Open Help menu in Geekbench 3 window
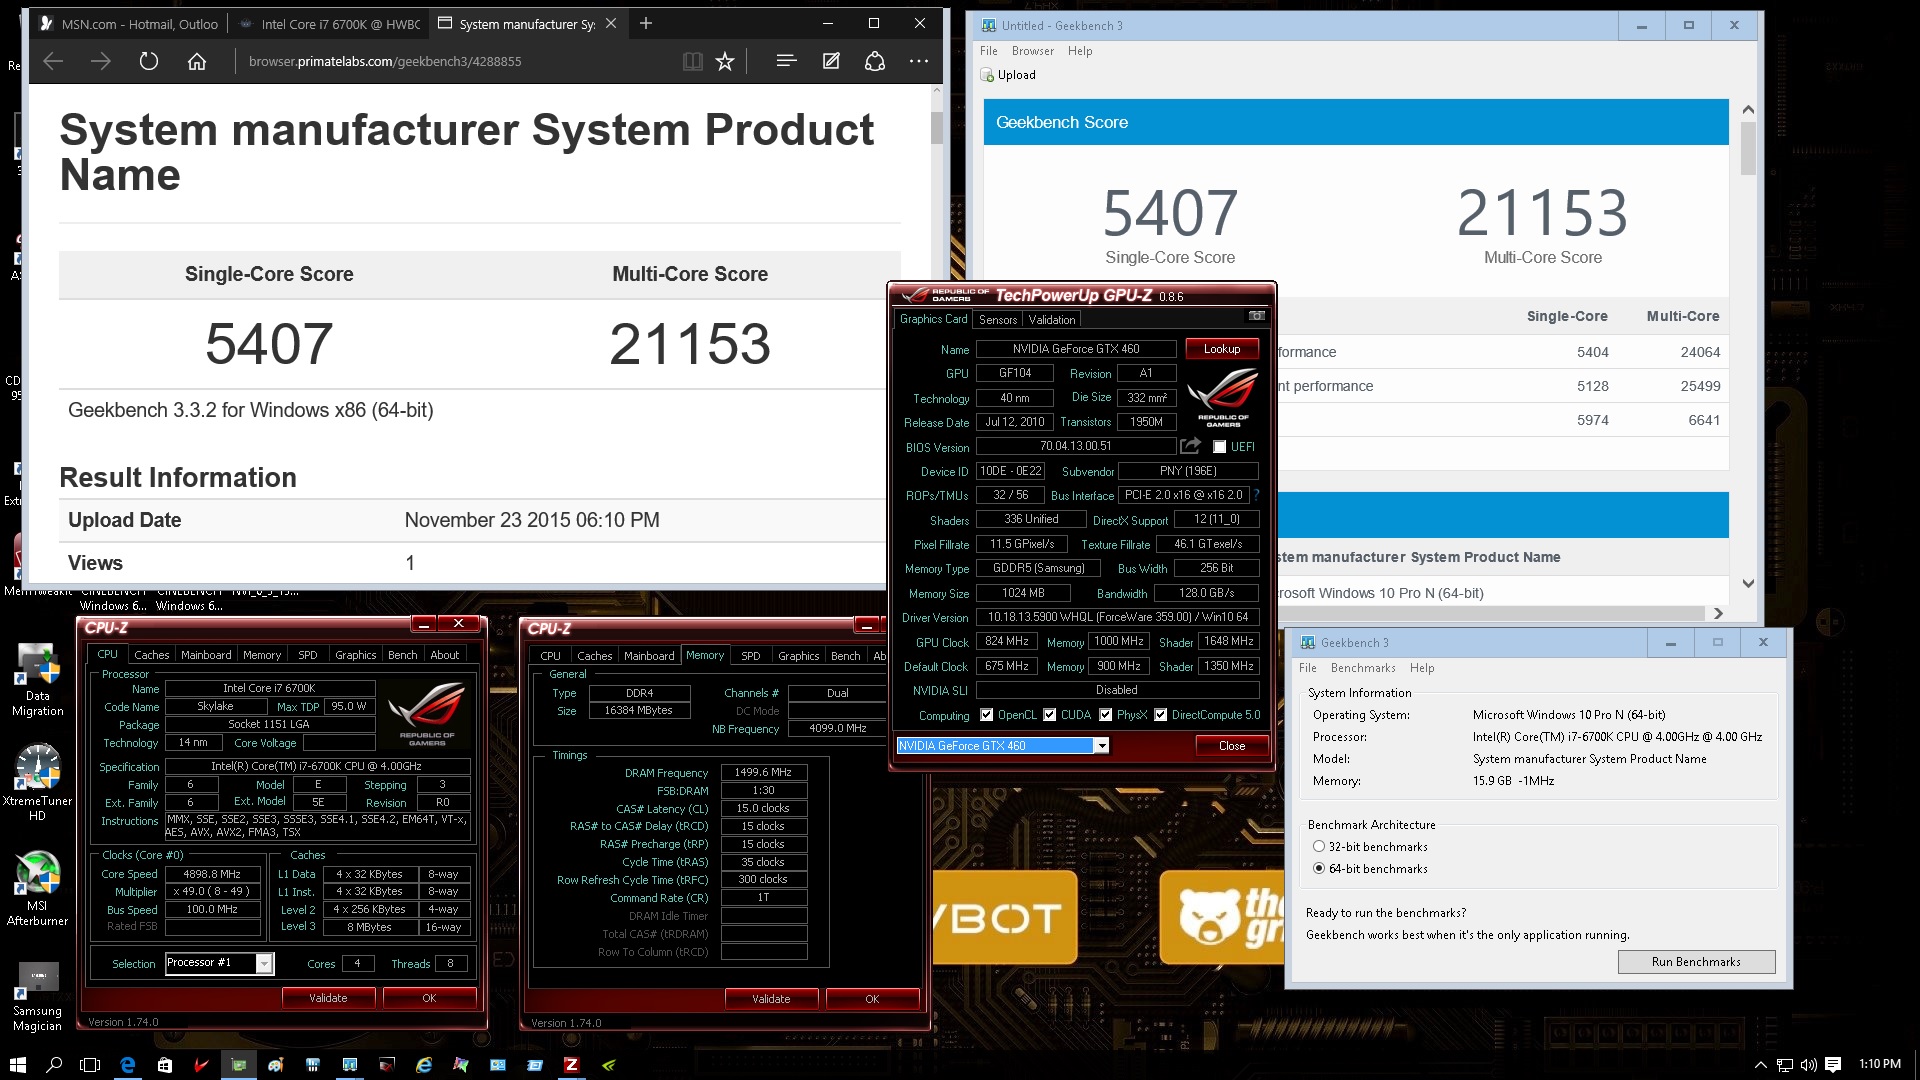The width and height of the screenshot is (1920, 1080). 1422,668
